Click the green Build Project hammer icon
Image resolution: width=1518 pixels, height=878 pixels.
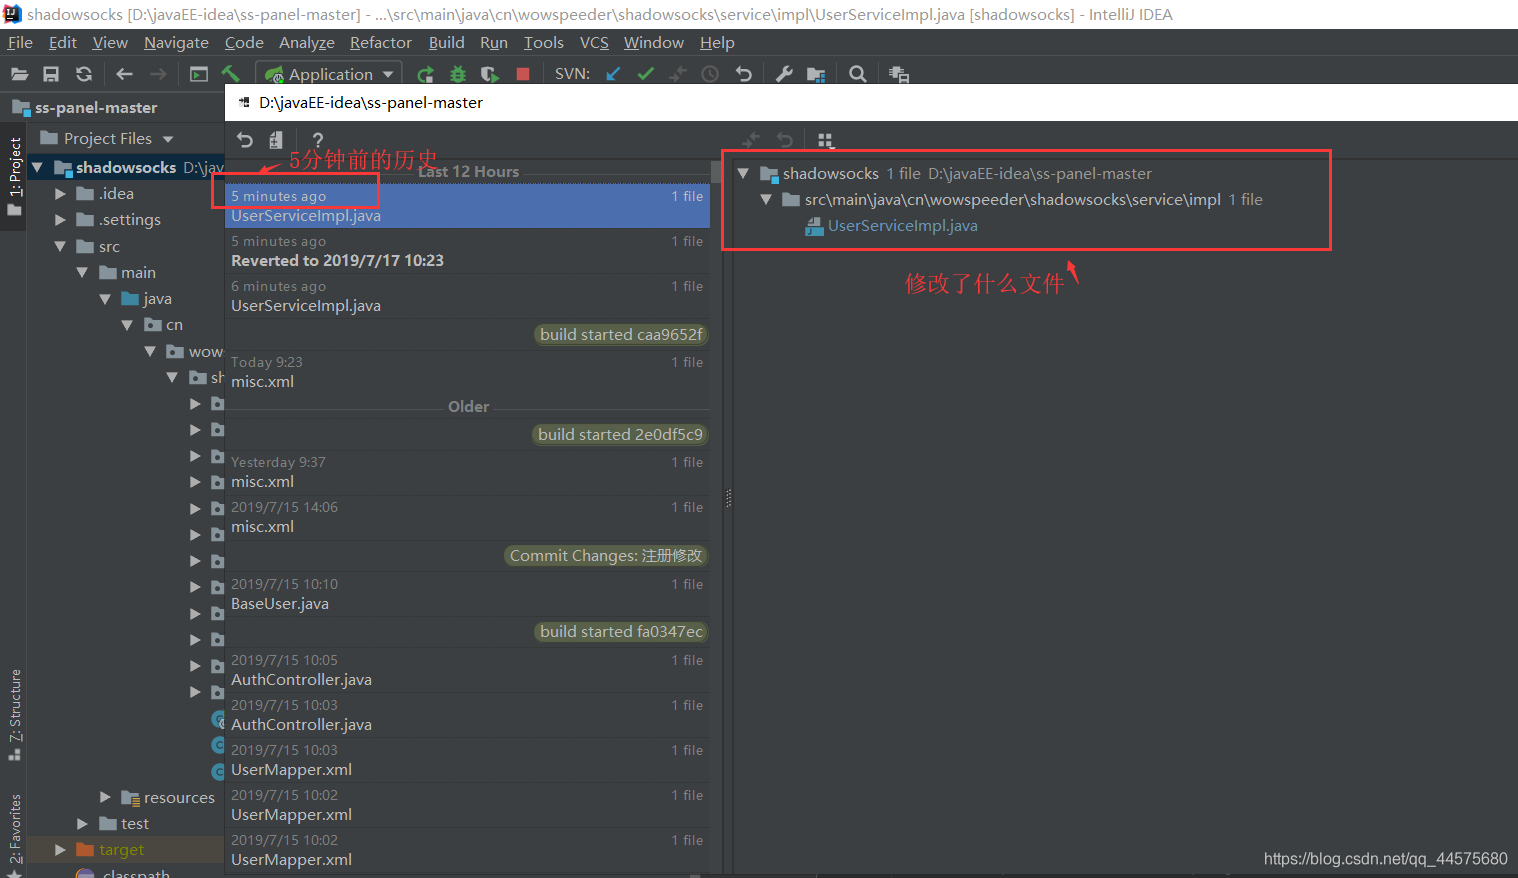coord(231,74)
